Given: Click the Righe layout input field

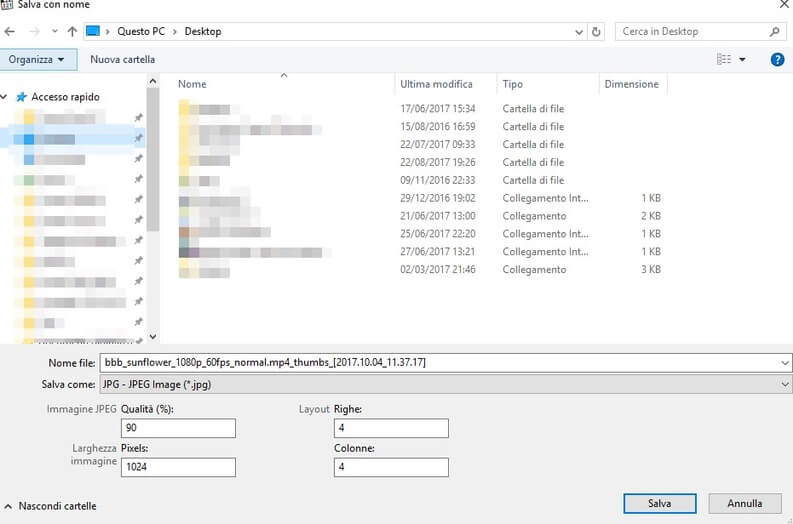Looking at the screenshot, I should pos(391,428).
